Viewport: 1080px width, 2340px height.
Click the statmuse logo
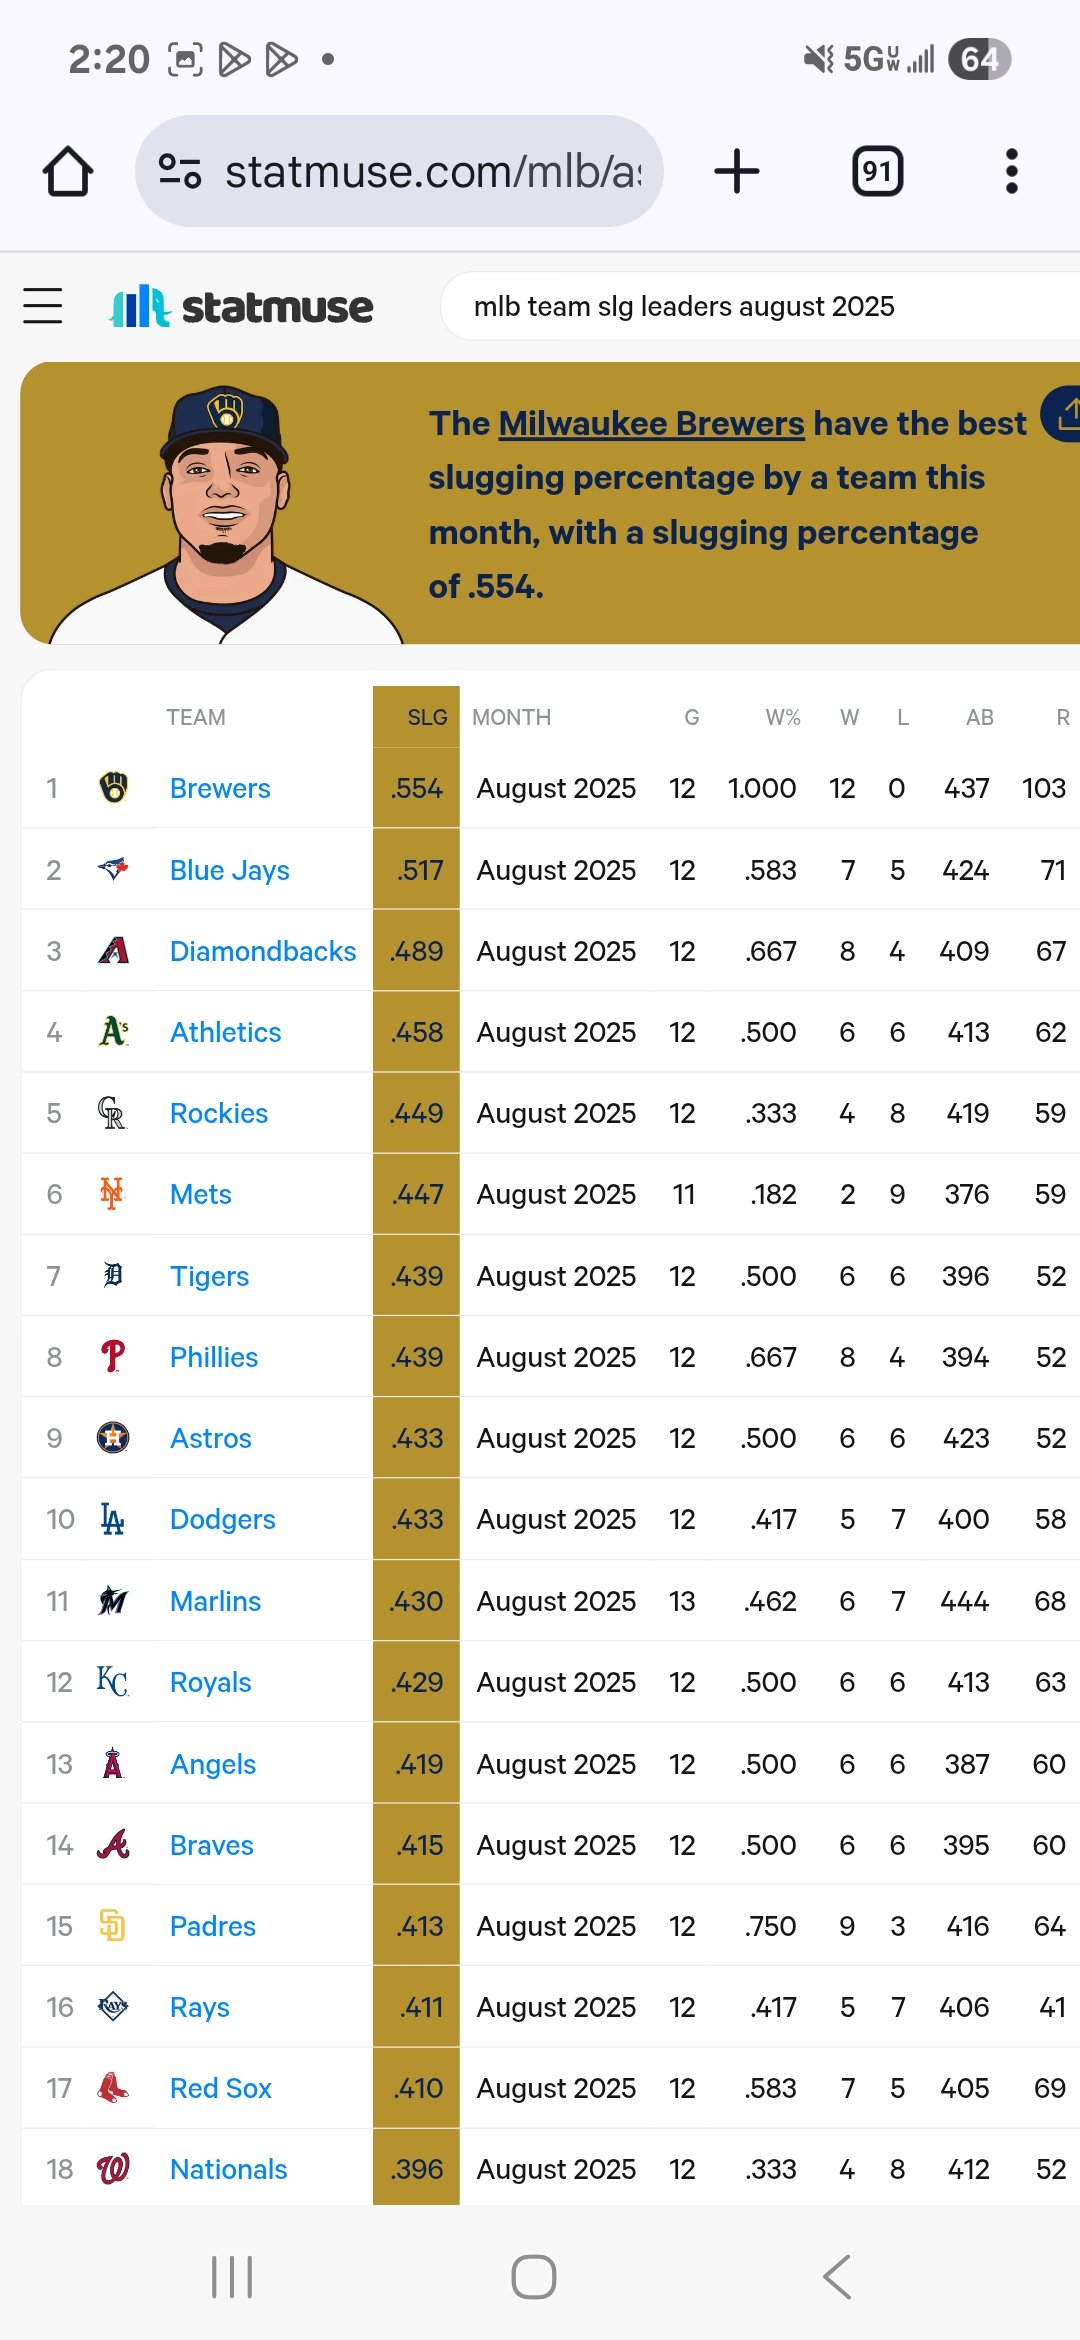(x=241, y=306)
